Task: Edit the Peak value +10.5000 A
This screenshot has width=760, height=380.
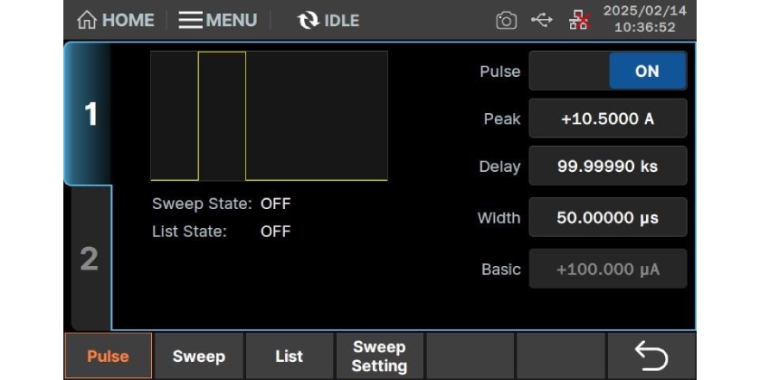Action: 608,119
